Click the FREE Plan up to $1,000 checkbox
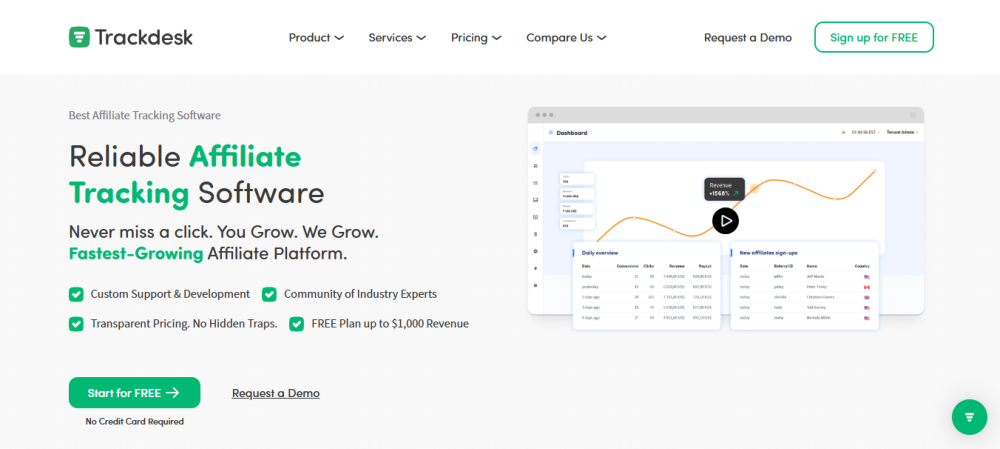1000x449 pixels. coord(297,324)
